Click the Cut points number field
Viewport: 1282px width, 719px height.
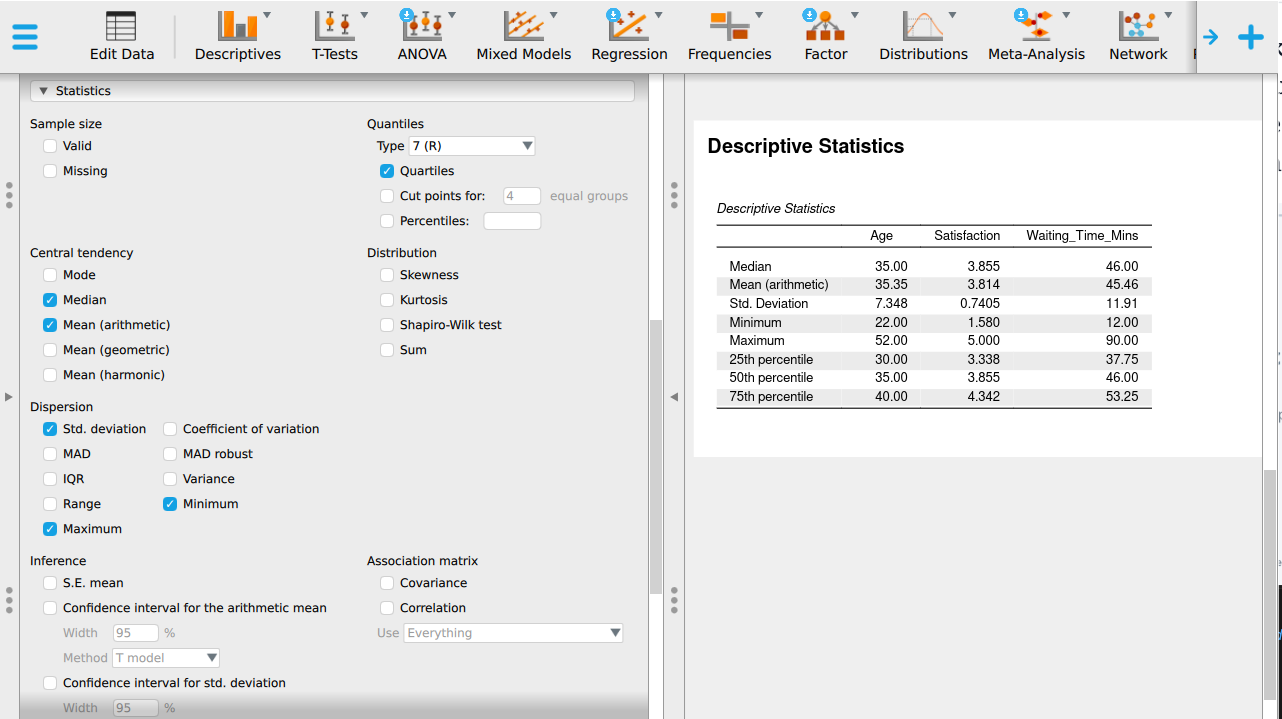click(522, 196)
